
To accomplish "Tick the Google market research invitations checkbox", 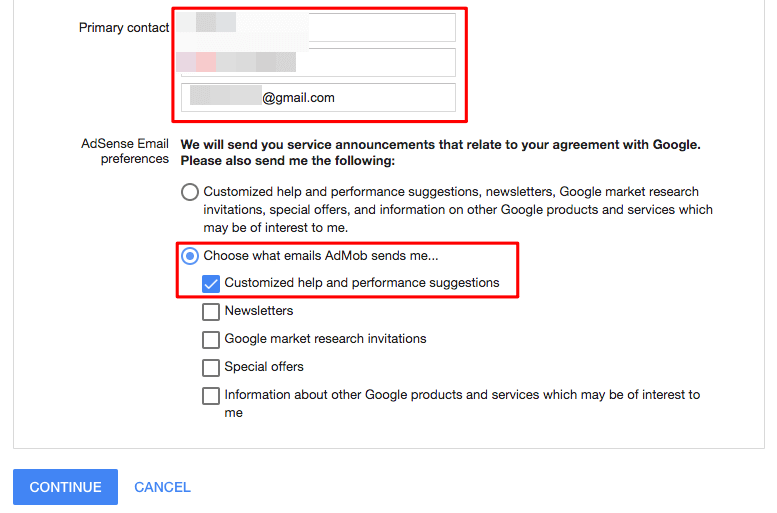I will click(x=211, y=340).
